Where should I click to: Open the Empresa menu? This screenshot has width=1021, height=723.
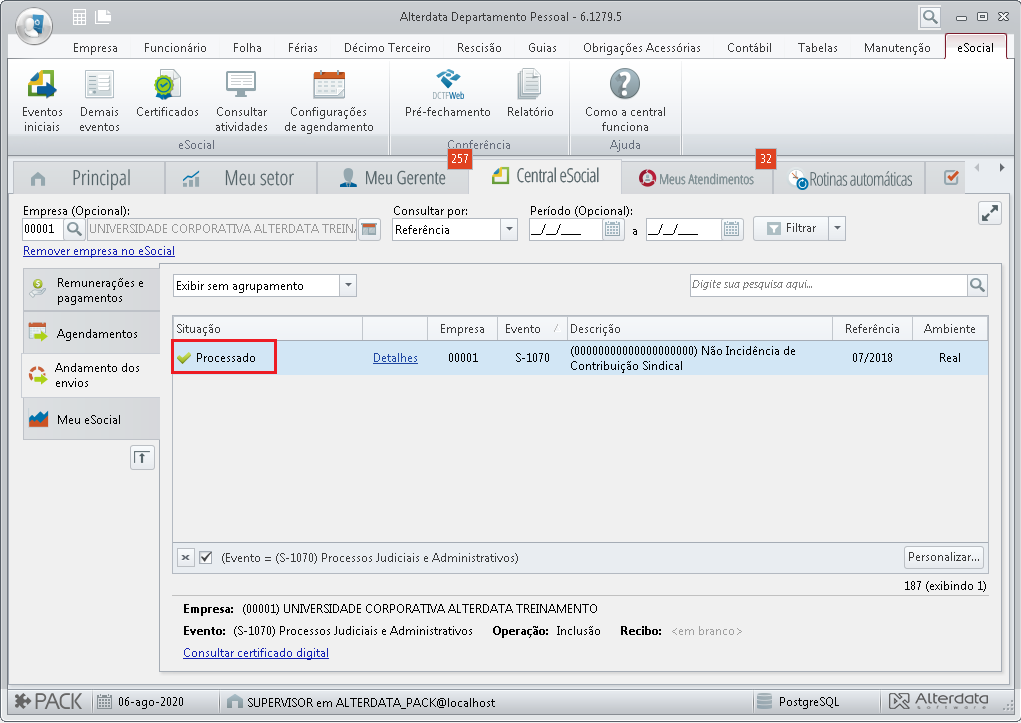coord(95,48)
